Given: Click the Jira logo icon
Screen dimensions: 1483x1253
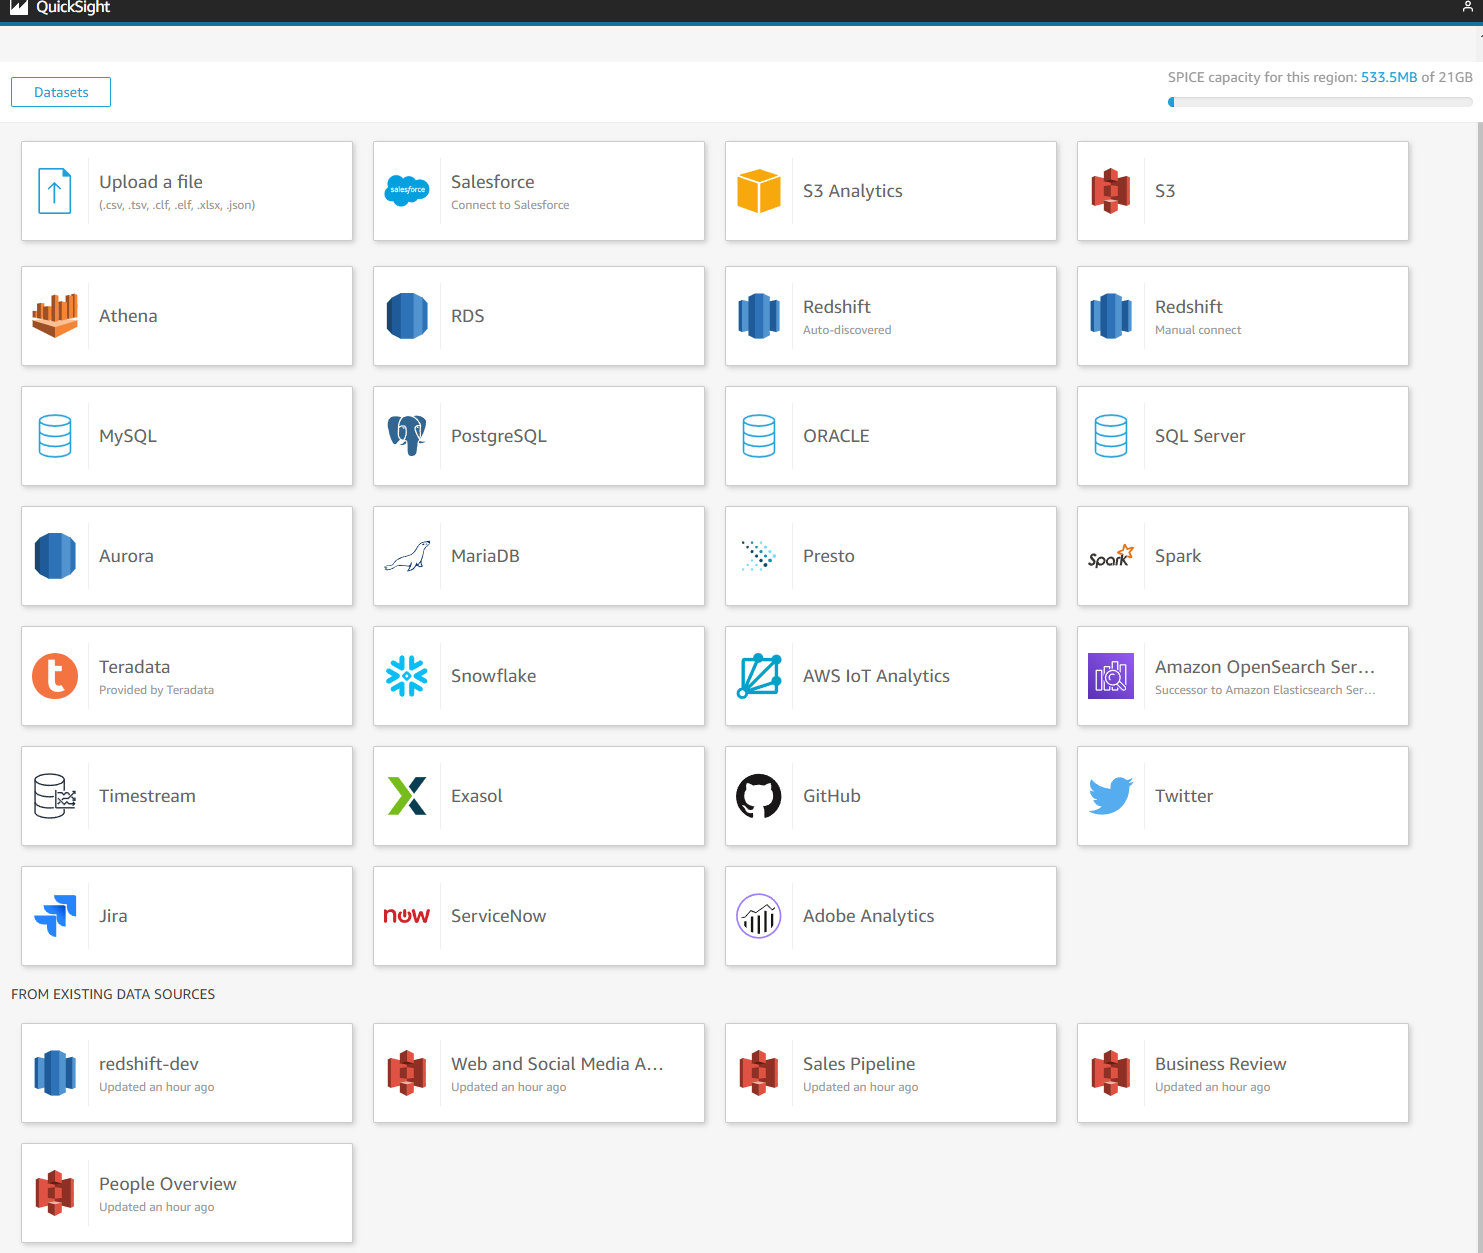Looking at the screenshot, I should tap(55, 916).
